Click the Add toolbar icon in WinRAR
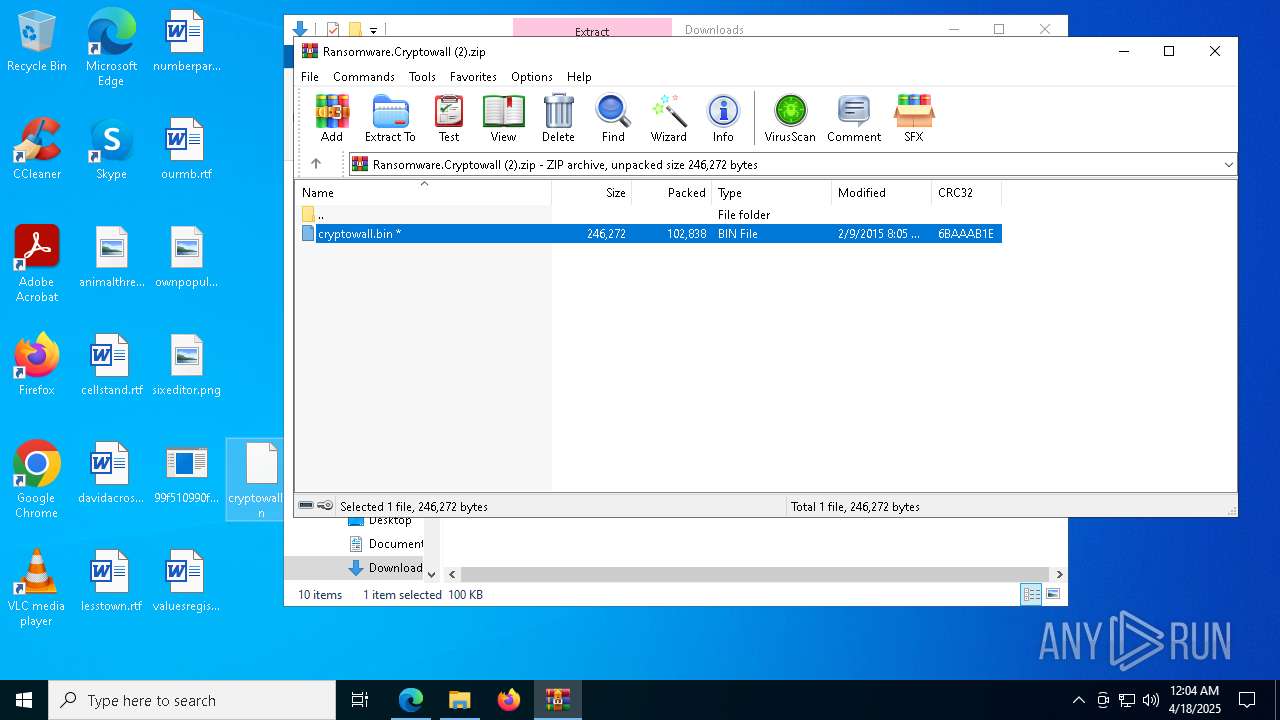 [331, 118]
